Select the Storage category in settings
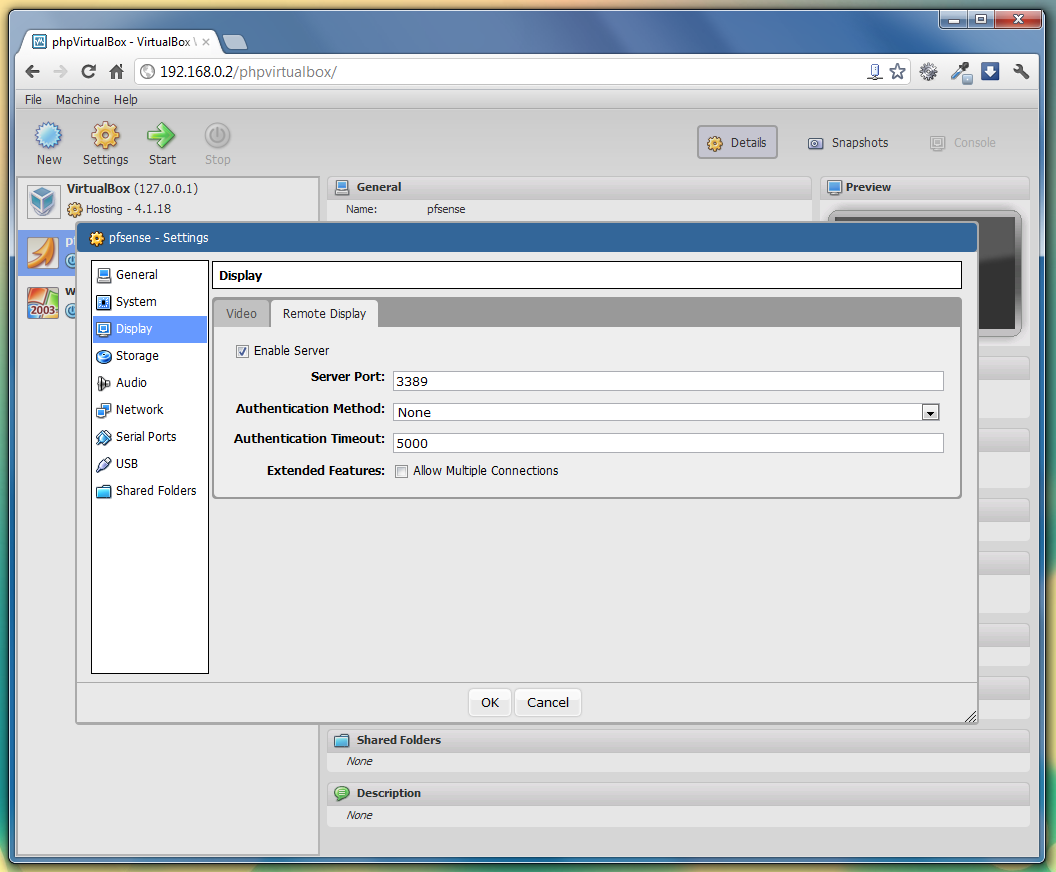This screenshot has width=1056, height=872. 150,356
